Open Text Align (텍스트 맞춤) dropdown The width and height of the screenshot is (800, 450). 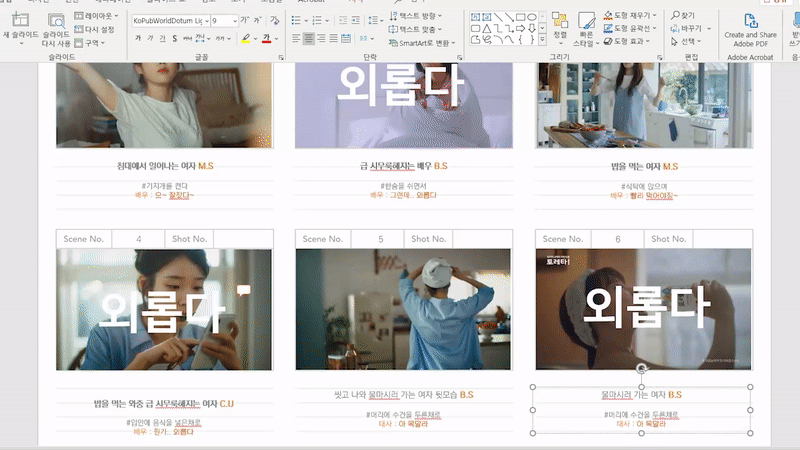pos(415,30)
